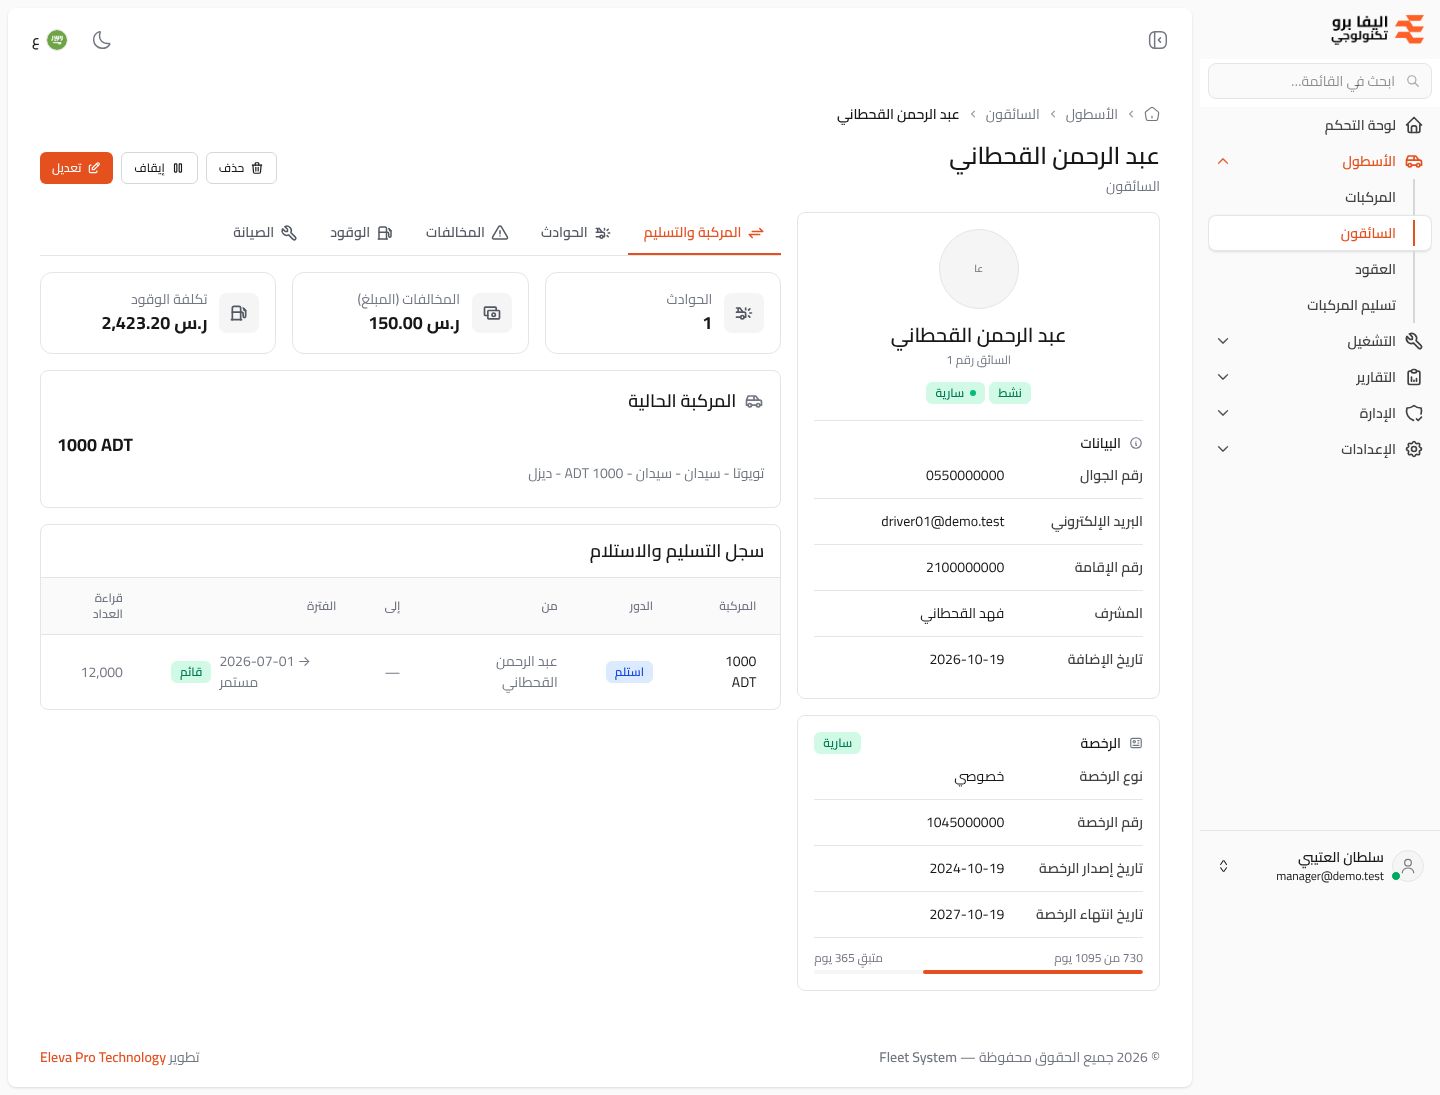Click the driver avatar circle
The height and width of the screenshot is (1095, 1440).
coord(979,269)
